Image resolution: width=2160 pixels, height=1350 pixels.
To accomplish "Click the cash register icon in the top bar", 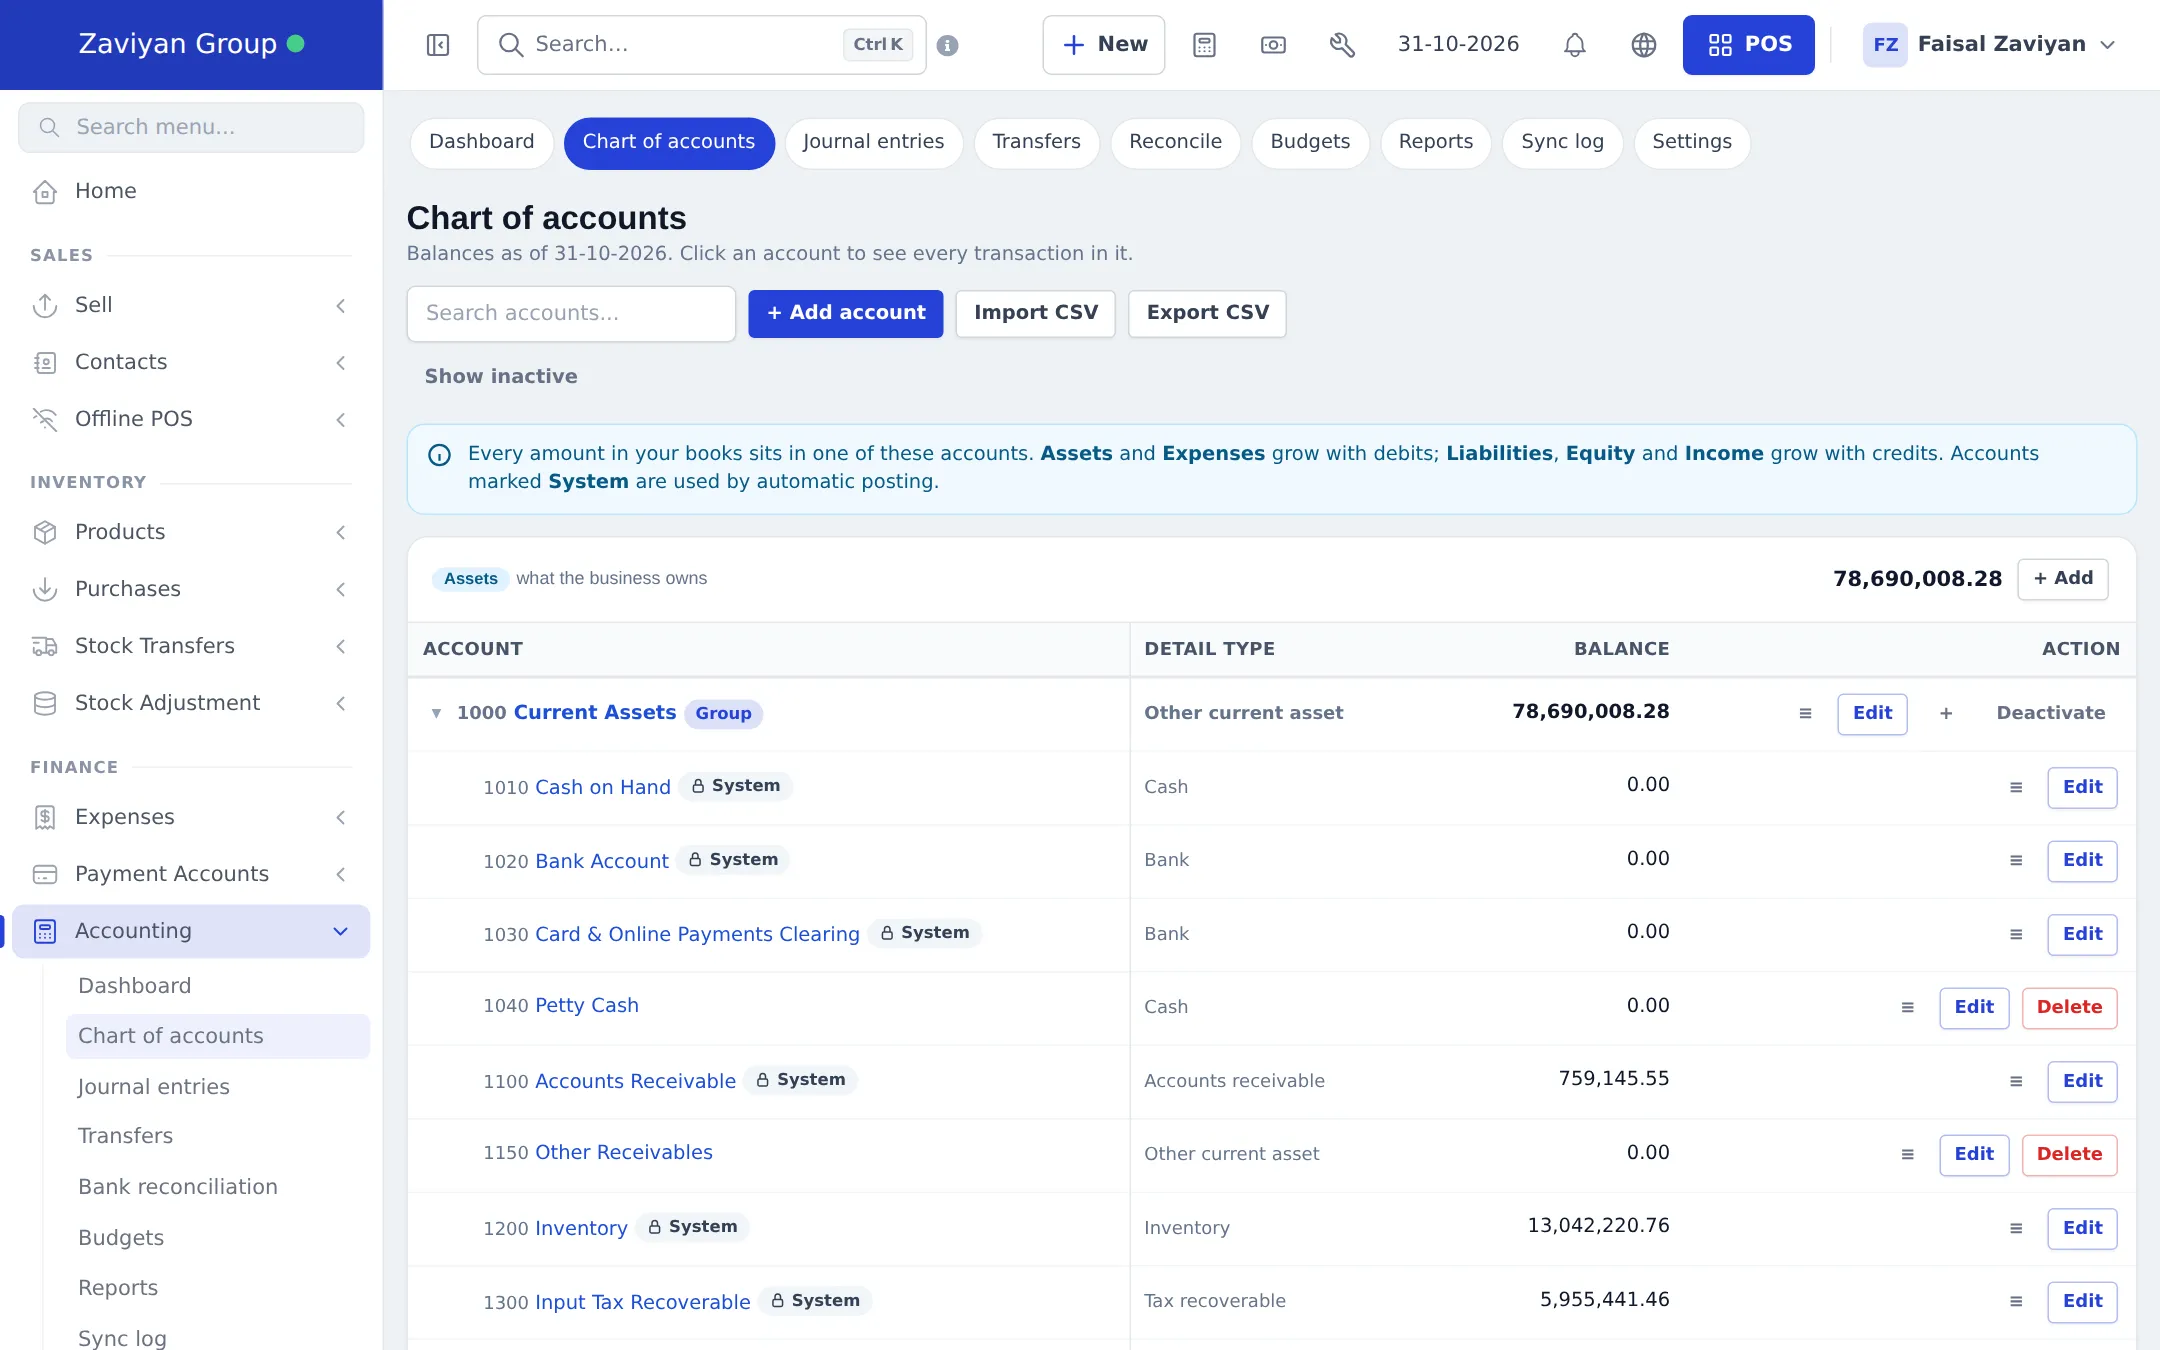I will tap(1273, 45).
